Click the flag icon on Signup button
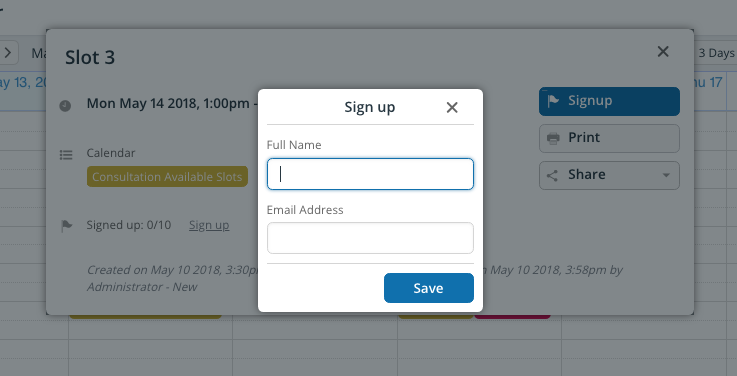This screenshot has width=737, height=376. point(553,101)
